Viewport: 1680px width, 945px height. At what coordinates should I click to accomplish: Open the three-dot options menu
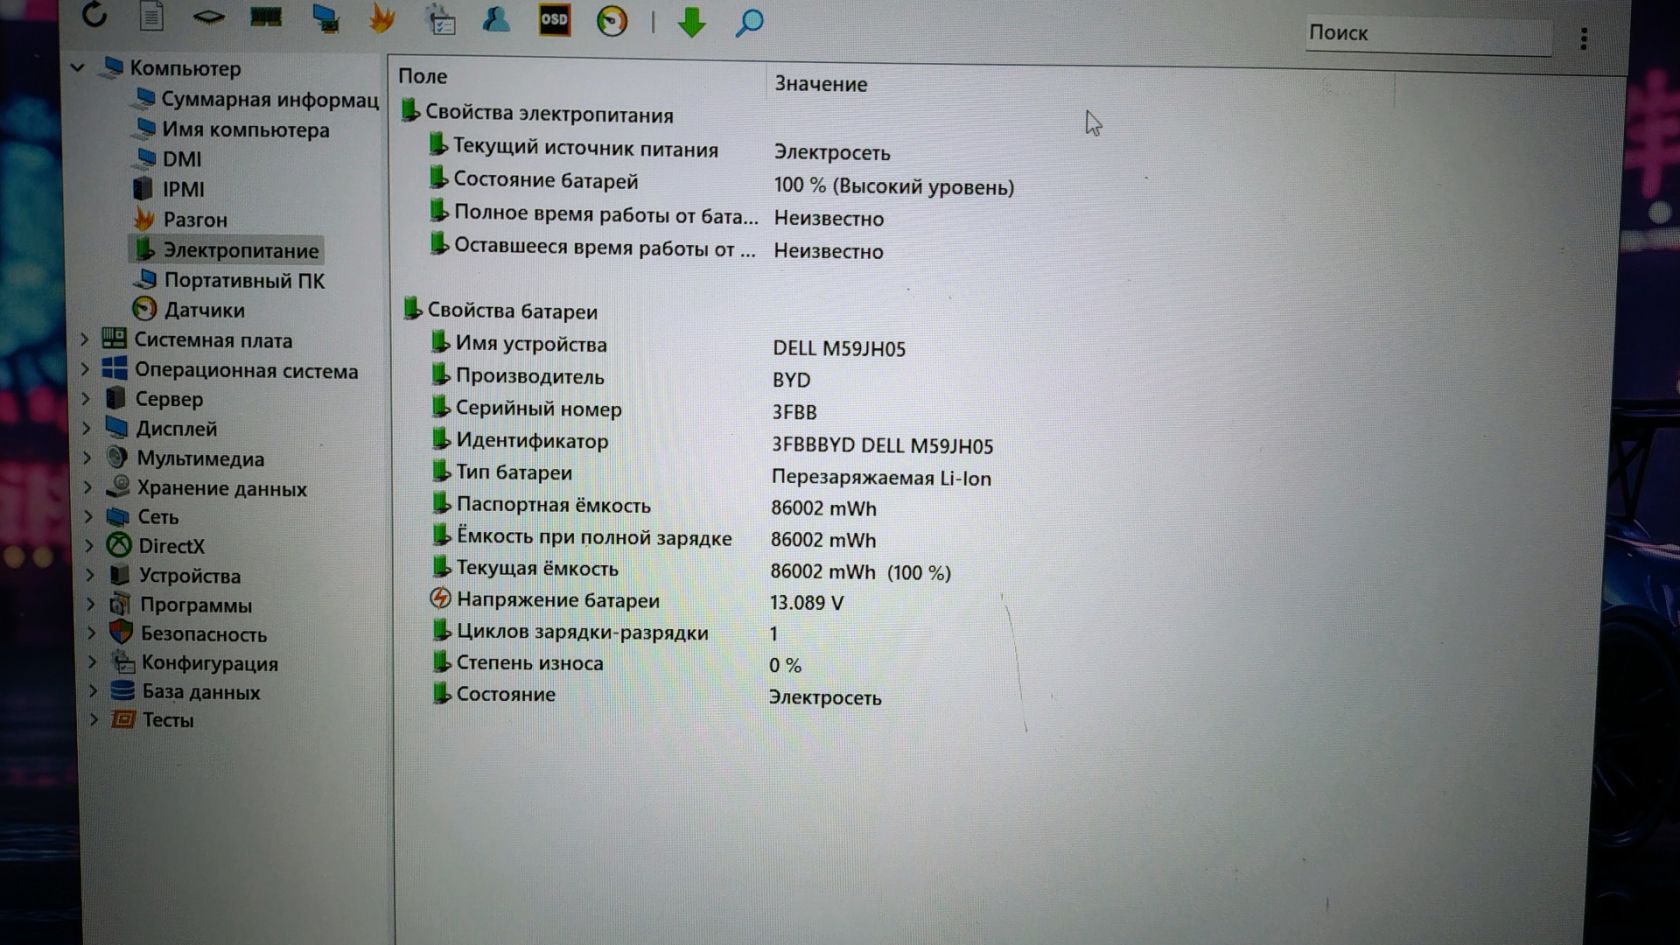pyautogui.click(x=1584, y=39)
